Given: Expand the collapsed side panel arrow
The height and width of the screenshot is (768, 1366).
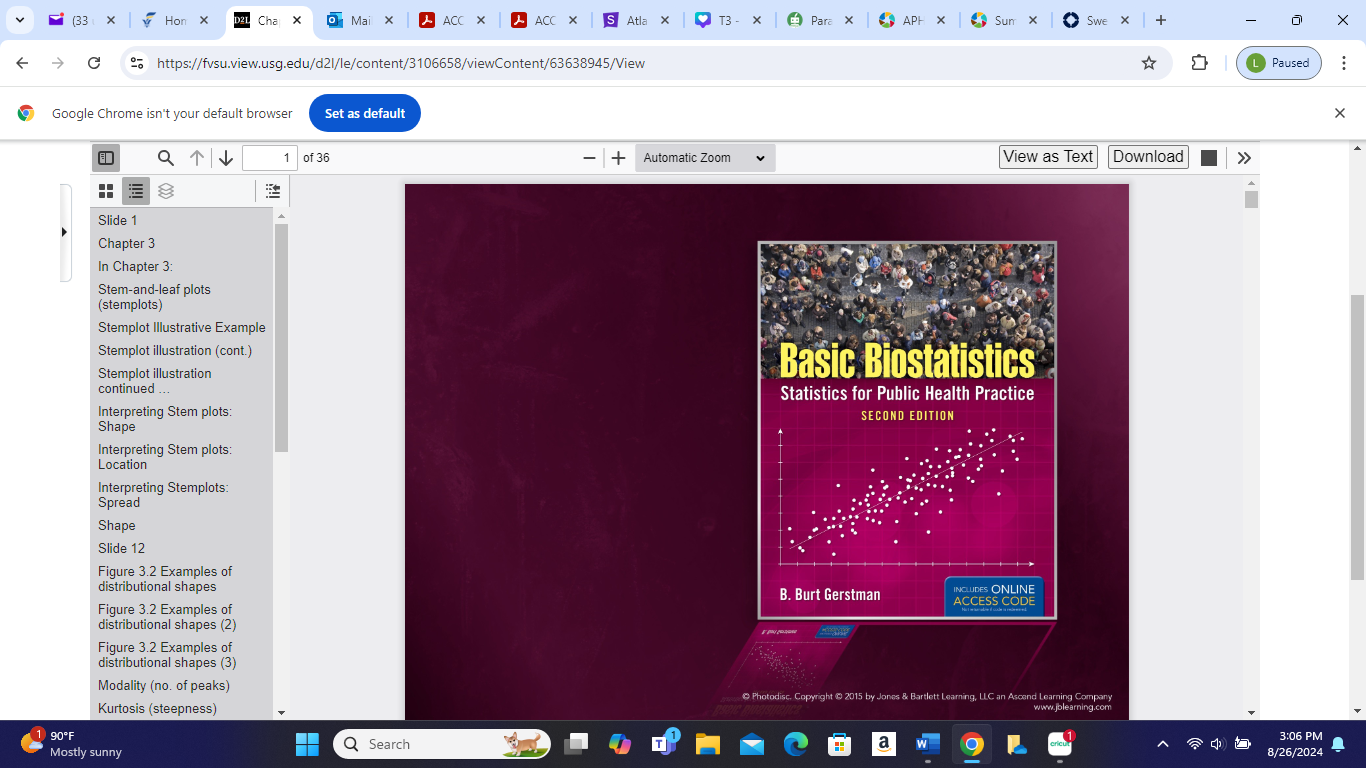Looking at the screenshot, I should pos(65,232).
